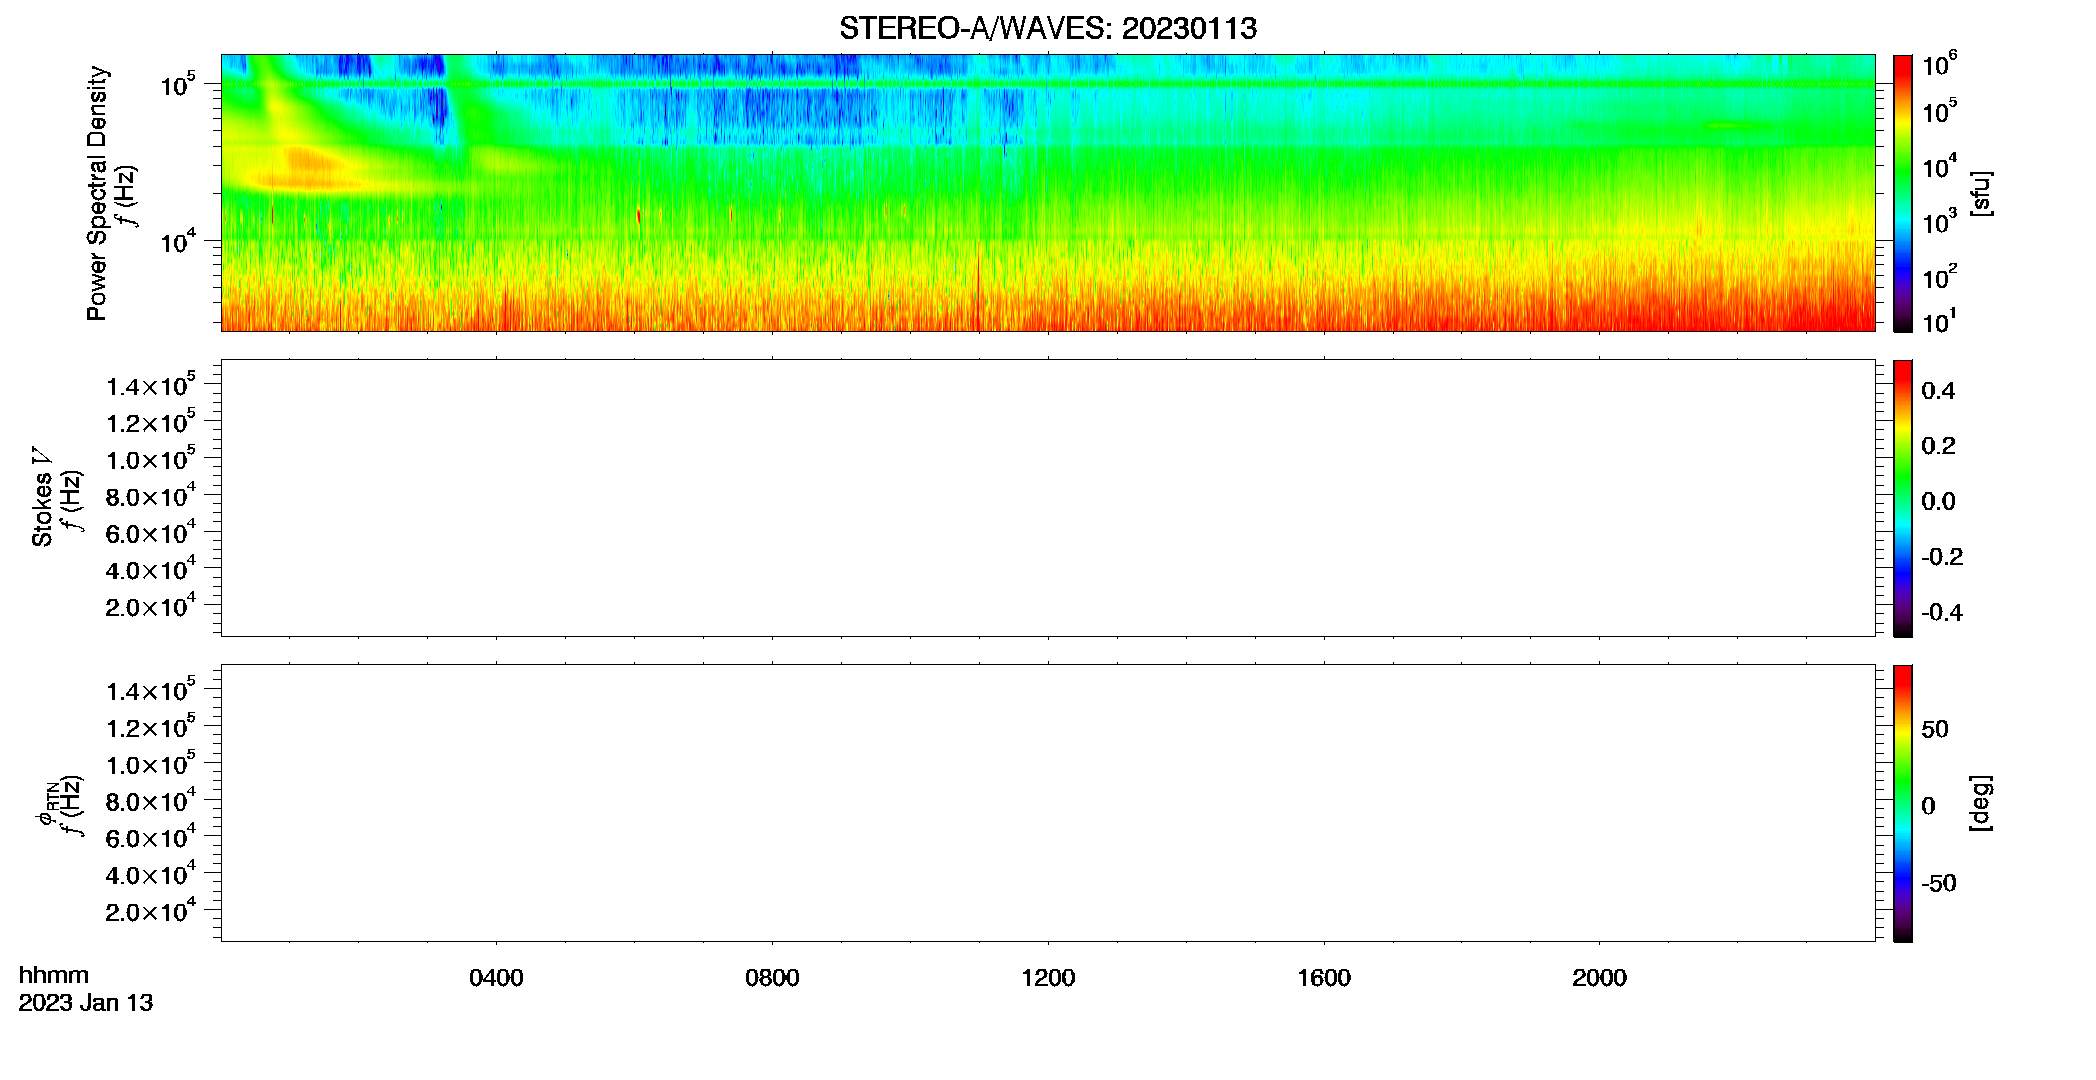
Task: Click the -50 label on degree colorbar
Action: pos(1938,884)
